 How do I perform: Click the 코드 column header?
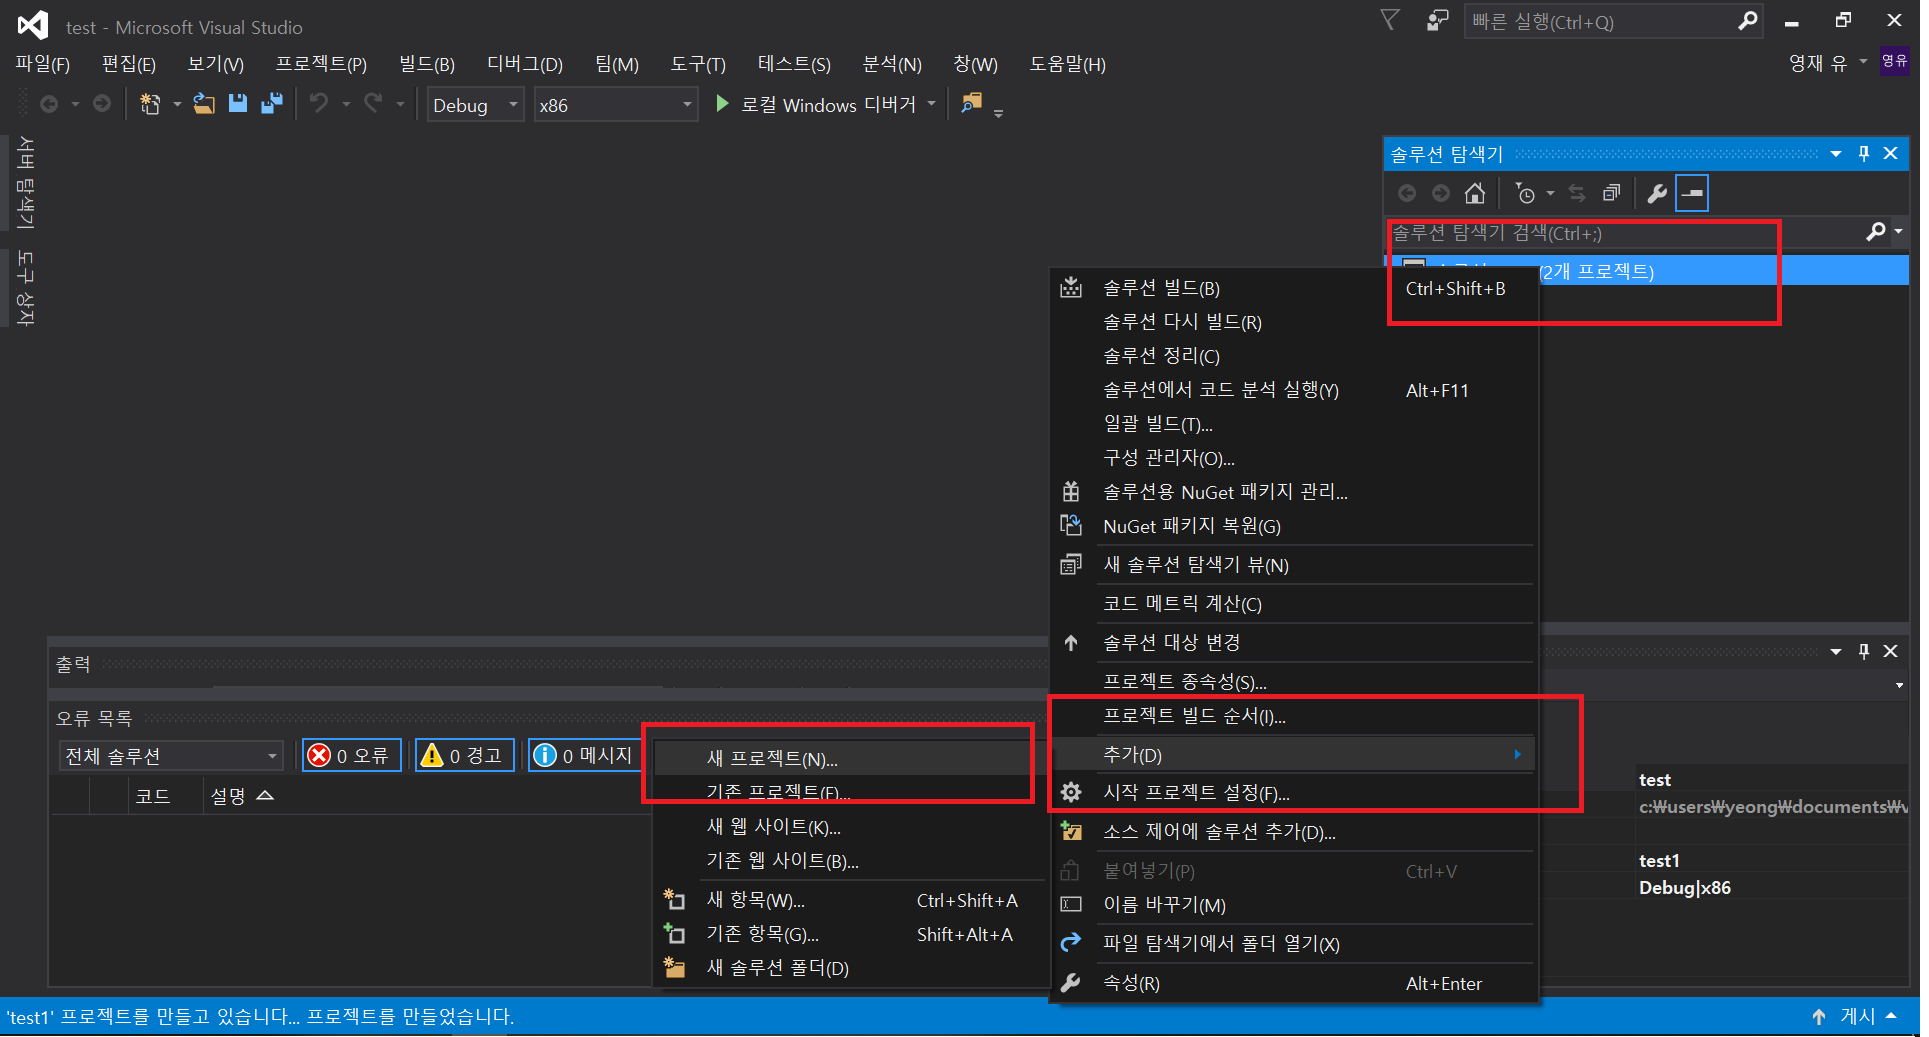(x=153, y=796)
